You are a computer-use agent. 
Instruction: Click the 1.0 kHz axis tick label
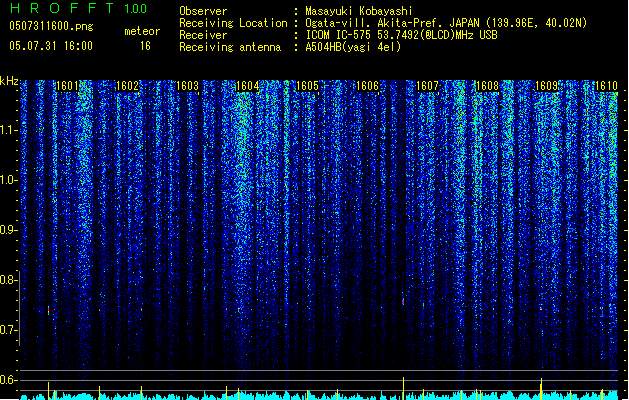8,180
